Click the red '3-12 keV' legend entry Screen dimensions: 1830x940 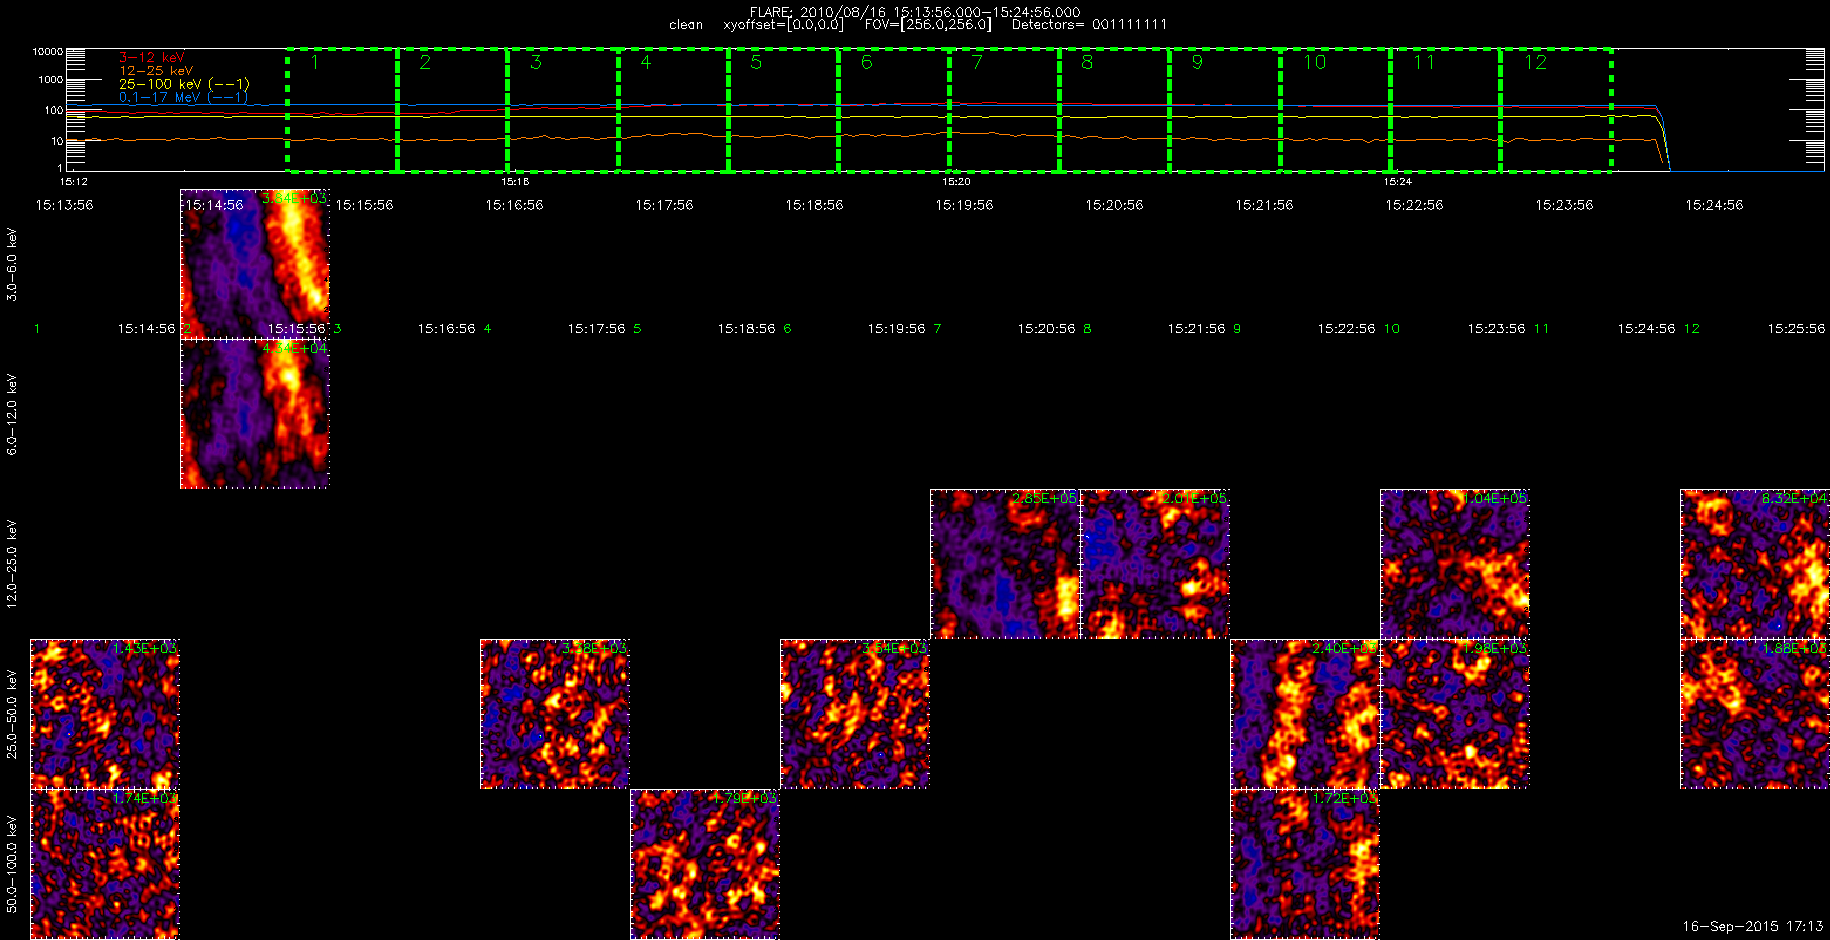(152, 58)
